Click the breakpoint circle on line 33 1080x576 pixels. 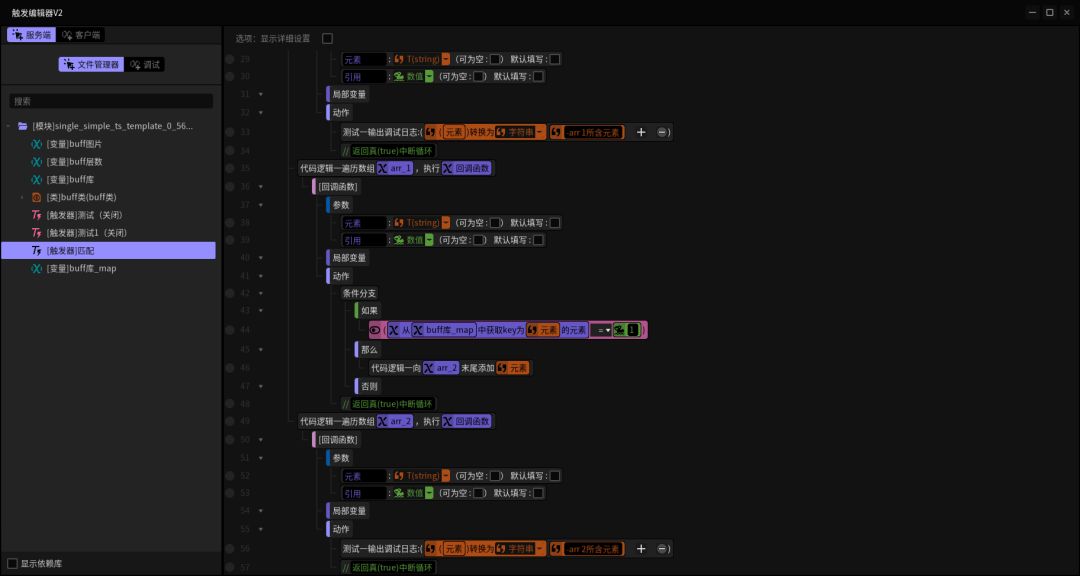[230, 132]
